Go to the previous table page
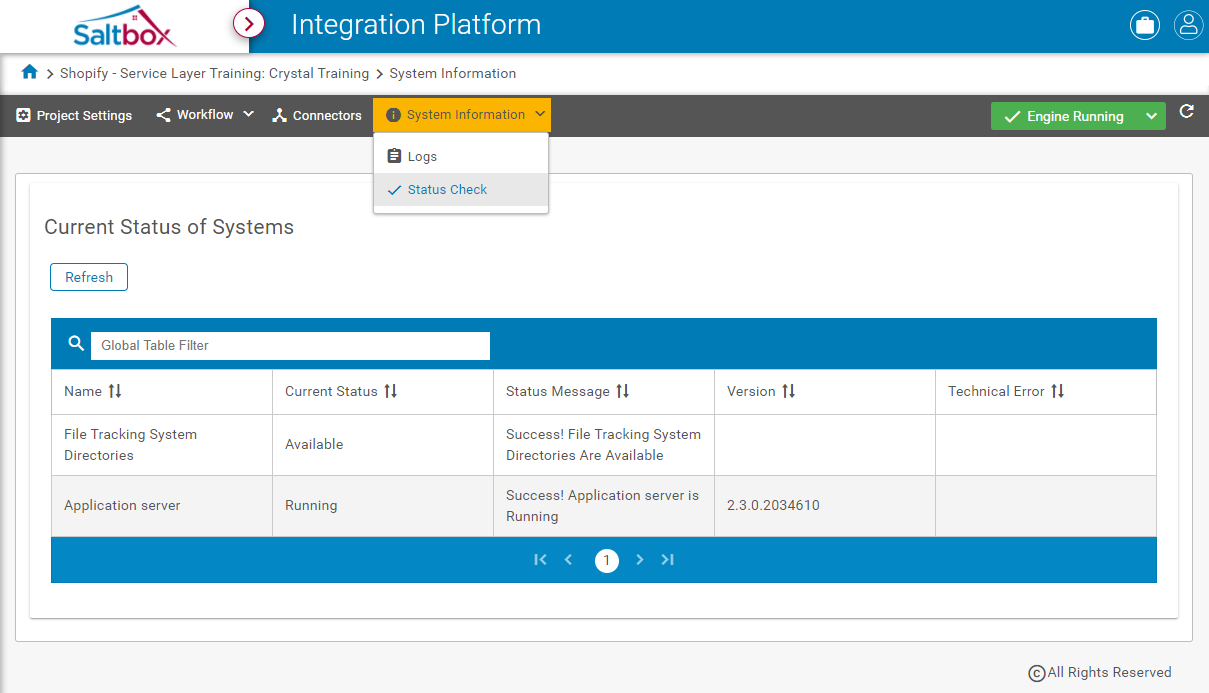This screenshot has height=693, width=1209. click(x=569, y=560)
